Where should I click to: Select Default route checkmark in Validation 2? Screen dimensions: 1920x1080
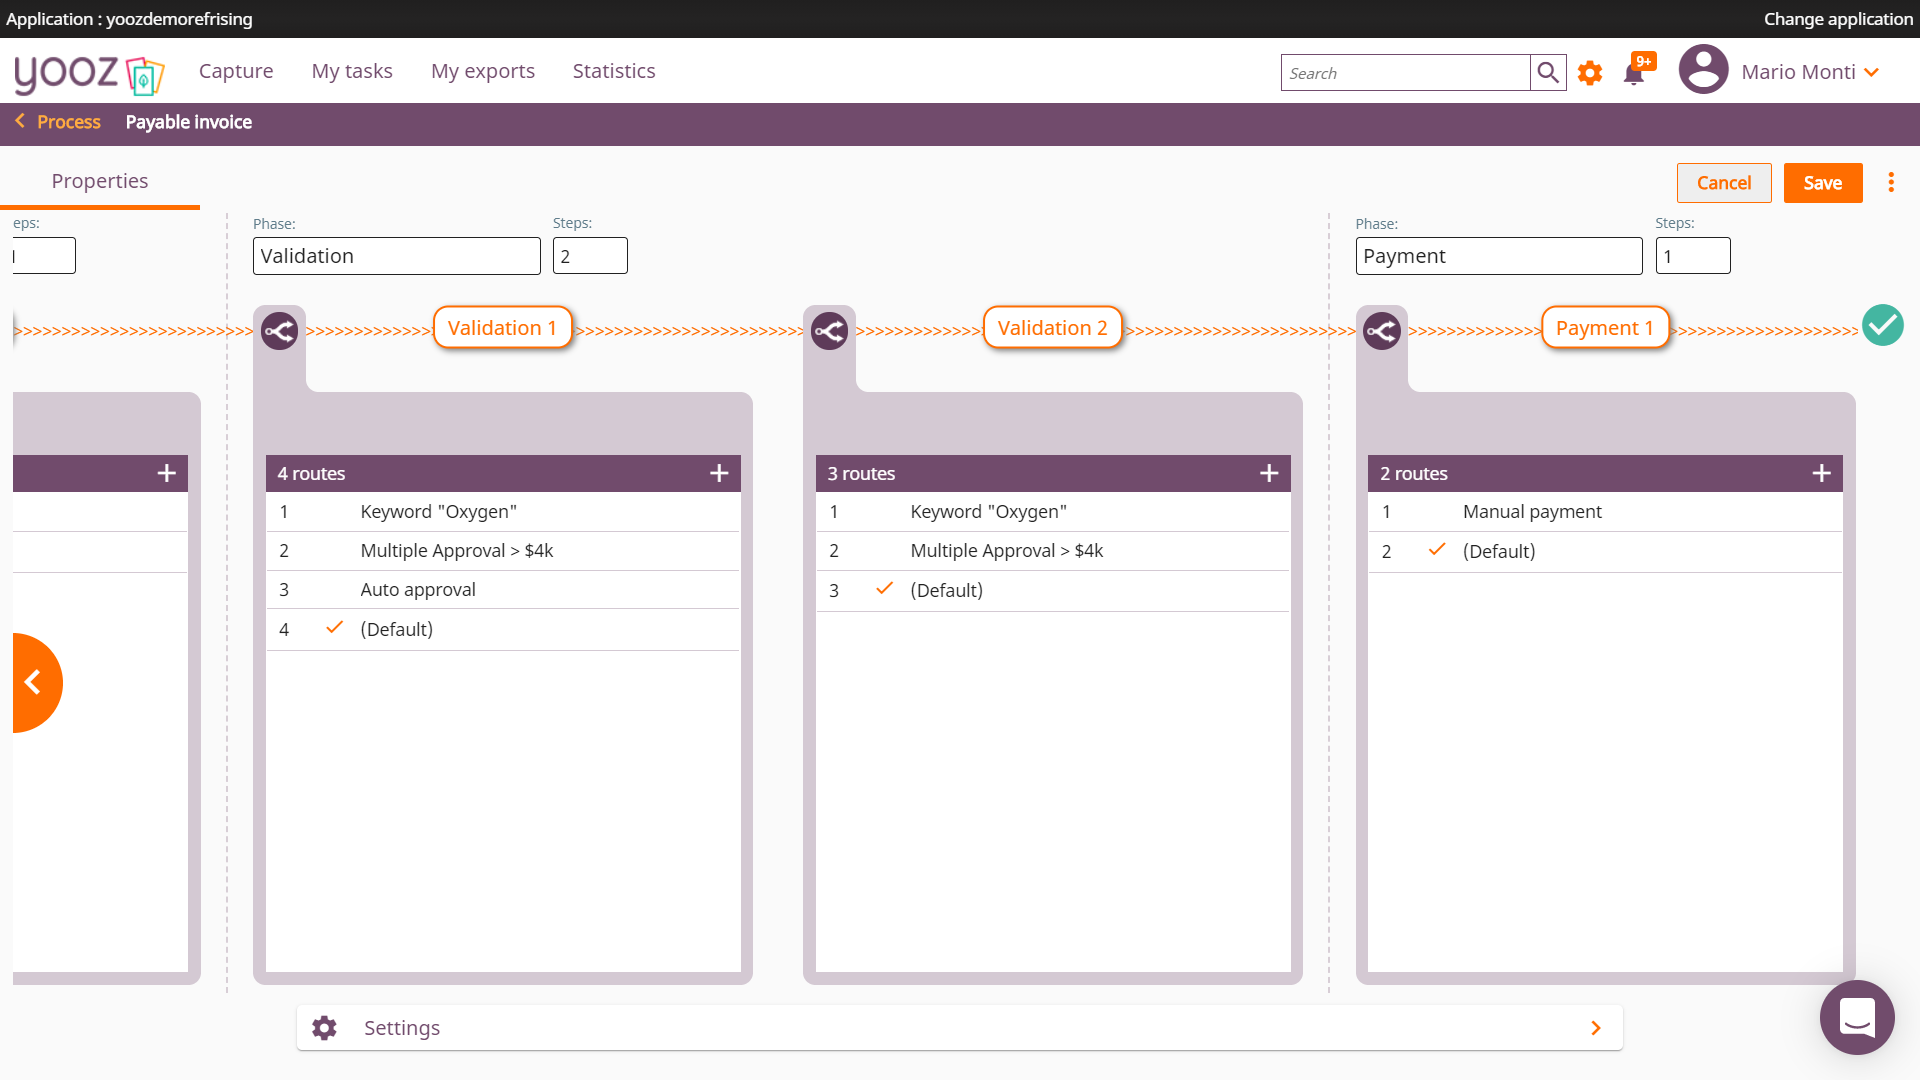pyautogui.click(x=884, y=589)
